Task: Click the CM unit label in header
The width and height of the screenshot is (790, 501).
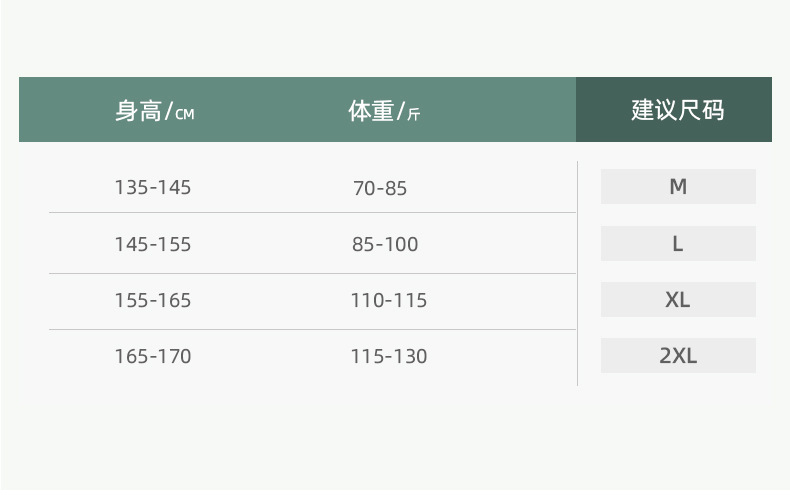Action: pos(185,114)
